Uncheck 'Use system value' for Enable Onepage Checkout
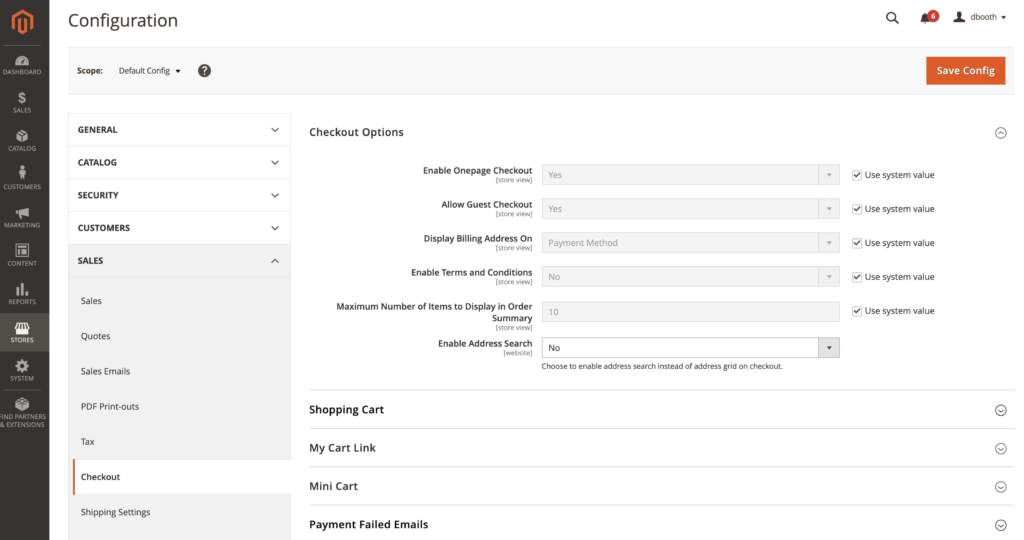1024x540 pixels. [857, 175]
